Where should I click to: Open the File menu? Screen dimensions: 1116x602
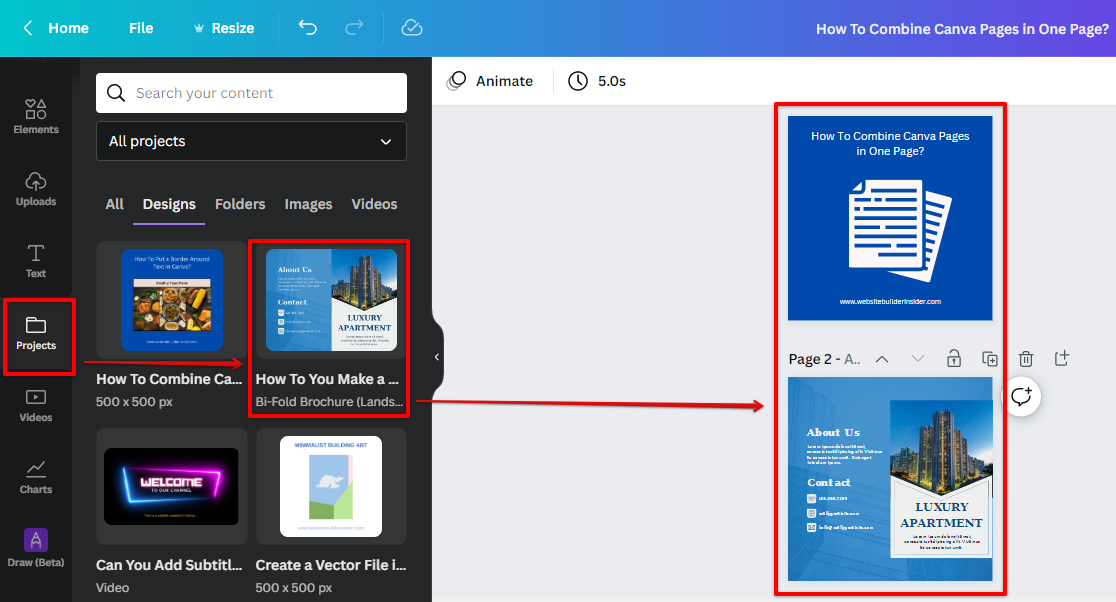(141, 28)
